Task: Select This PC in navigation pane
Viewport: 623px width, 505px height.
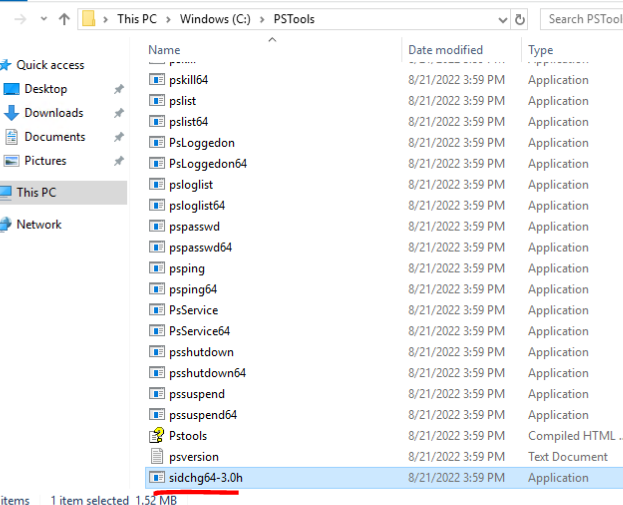Action: click(x=64, y=192)
